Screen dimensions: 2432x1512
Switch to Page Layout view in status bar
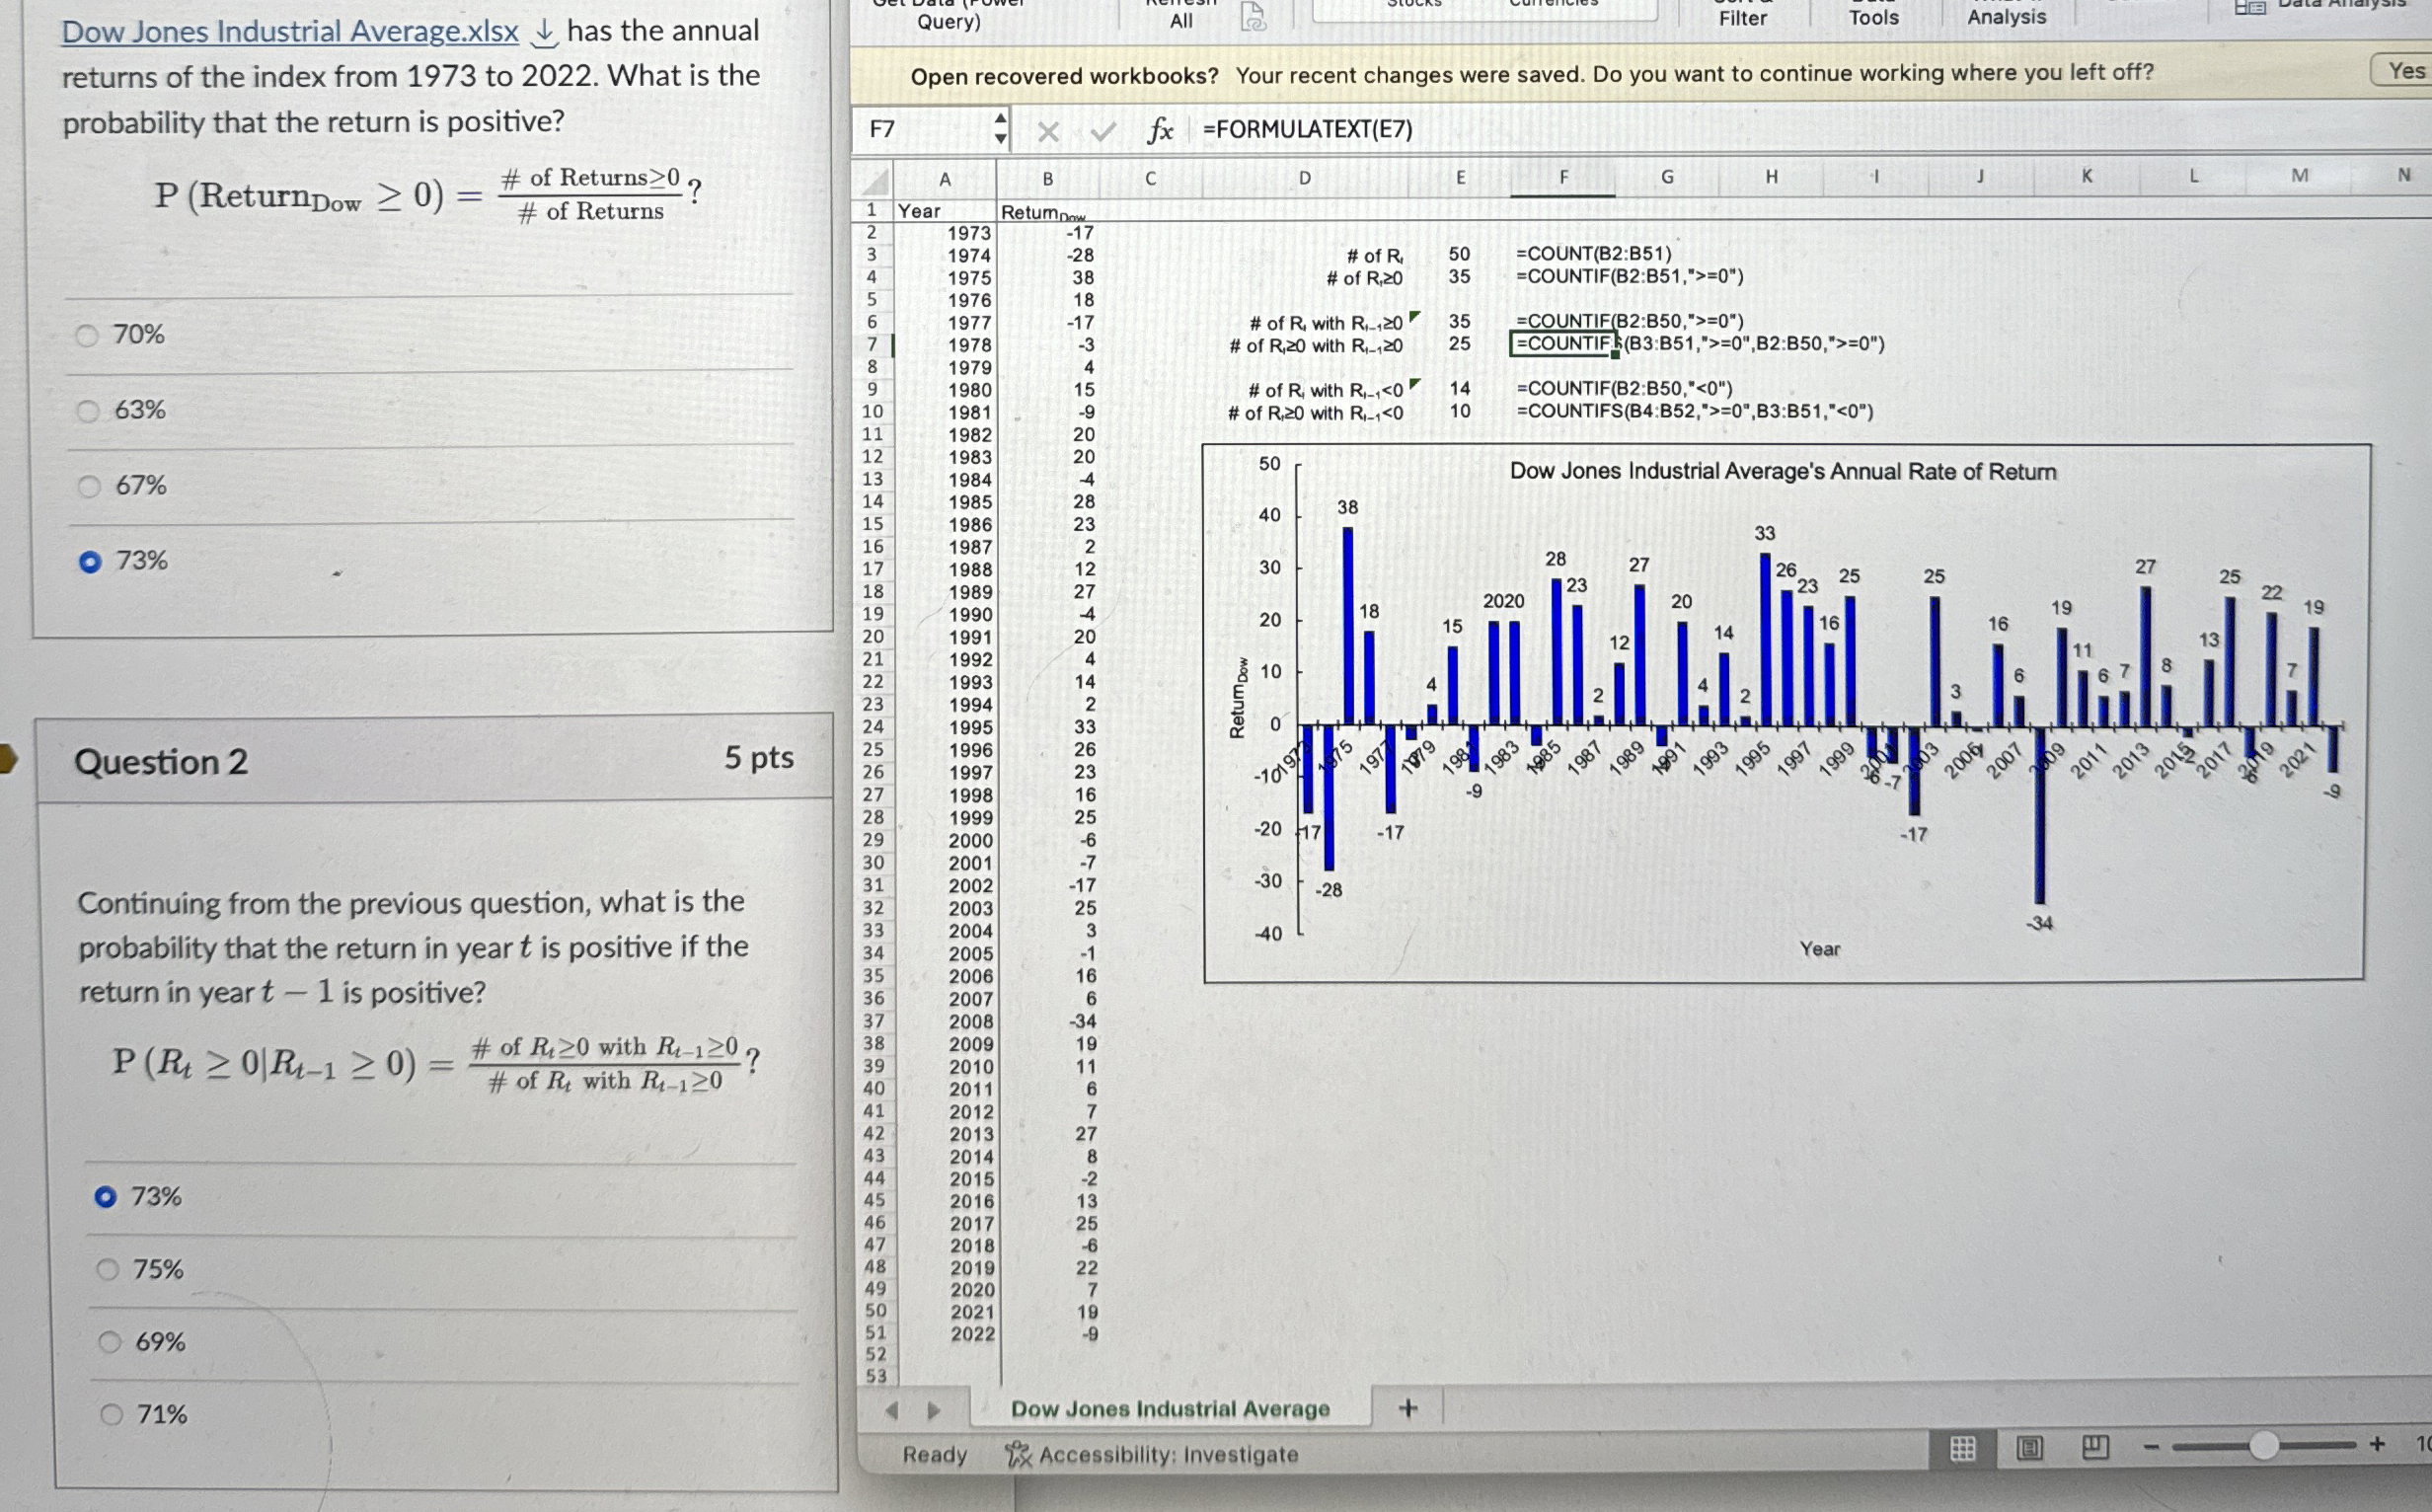click(x=2029, y=1447)
